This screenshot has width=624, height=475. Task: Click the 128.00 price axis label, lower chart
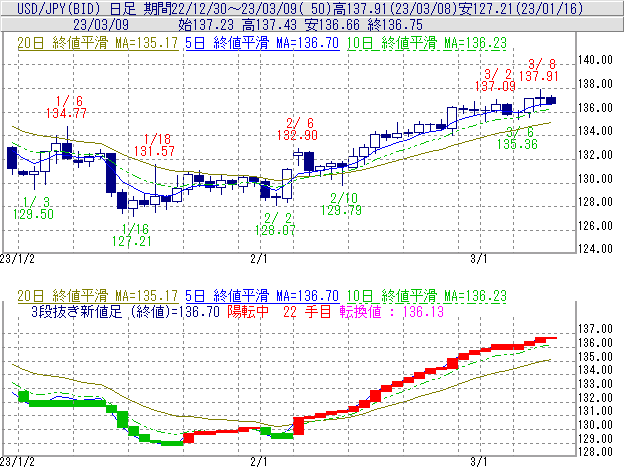click(595, 452)
